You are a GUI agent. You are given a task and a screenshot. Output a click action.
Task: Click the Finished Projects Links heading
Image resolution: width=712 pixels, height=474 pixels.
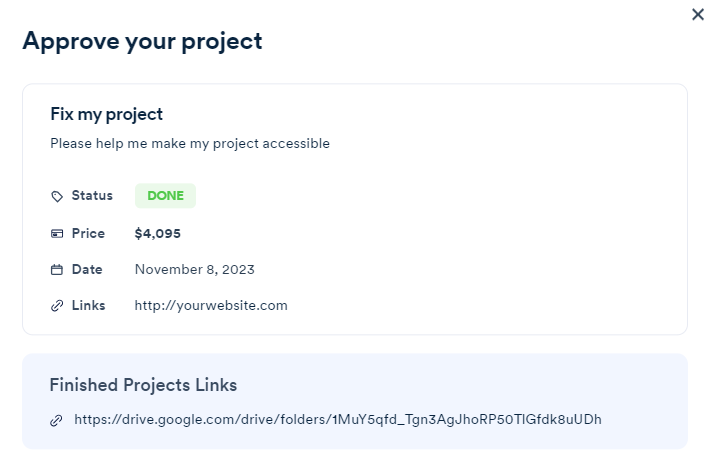pyautogui.click(x=143, y=385)
